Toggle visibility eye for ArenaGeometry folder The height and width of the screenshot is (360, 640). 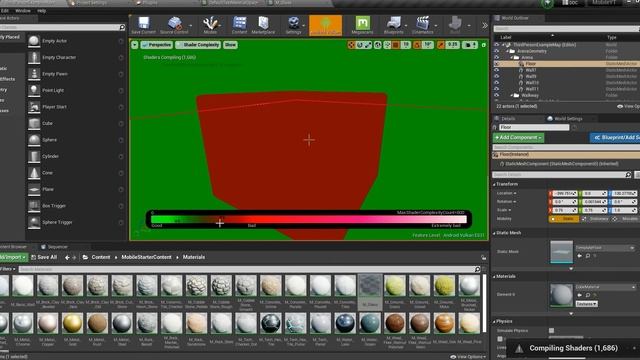coord(496,51)
